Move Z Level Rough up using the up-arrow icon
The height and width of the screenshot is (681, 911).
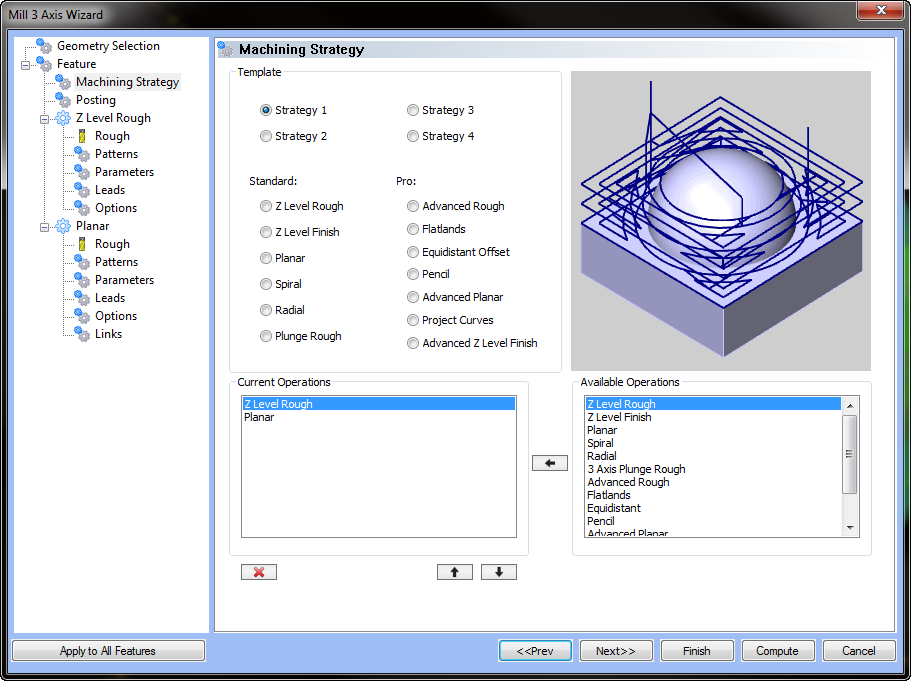pyautogui.click(x=455, y=571)
